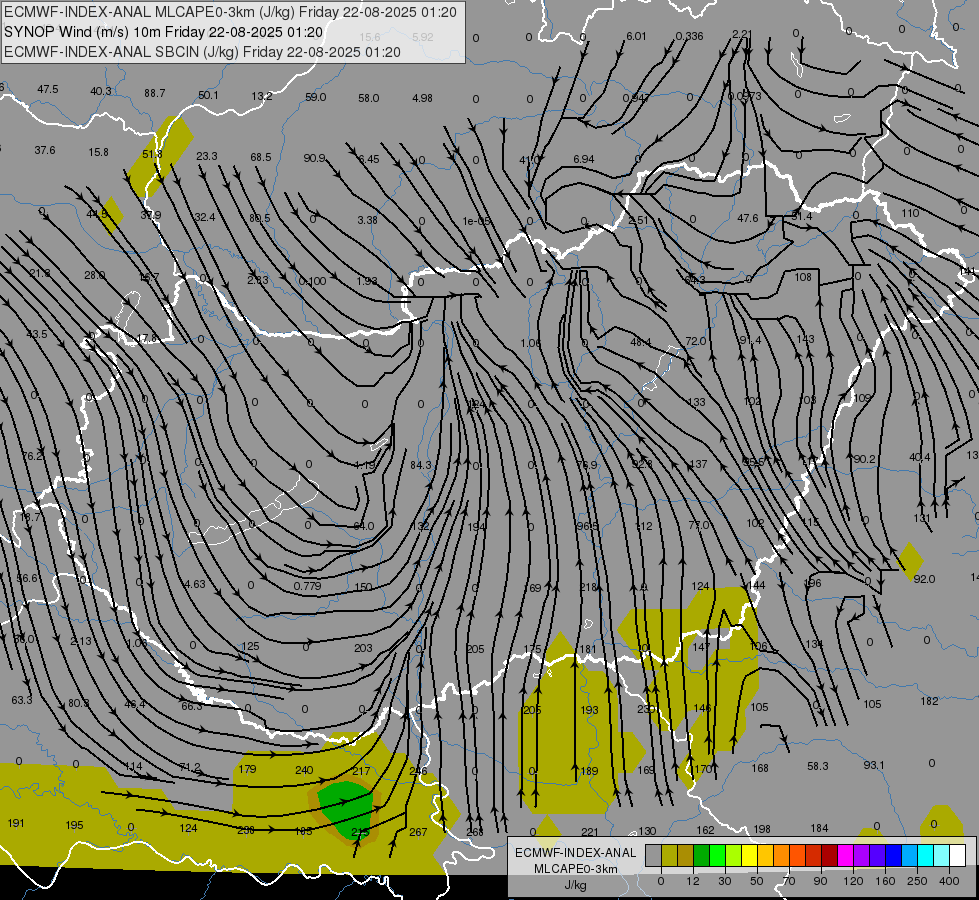
Task: Click the white swatch ending the legend
Action: (x=957, y=855)
